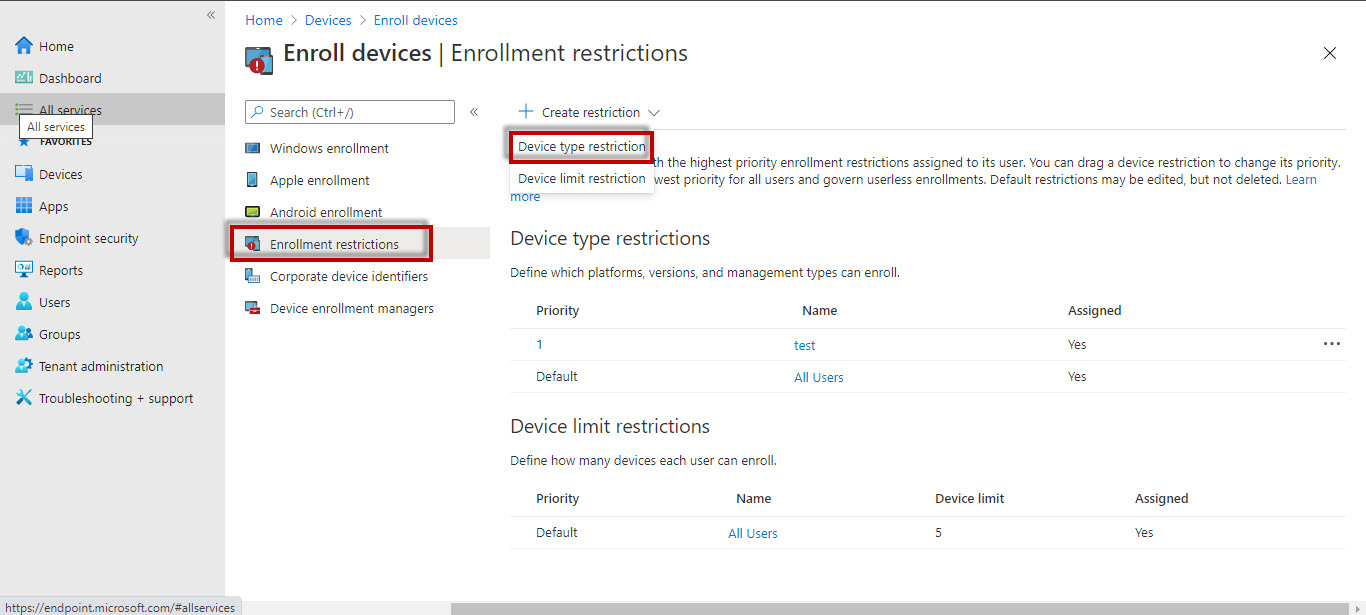
Task: Select the Apps icon in sidebar
Action: pos(22,205)
